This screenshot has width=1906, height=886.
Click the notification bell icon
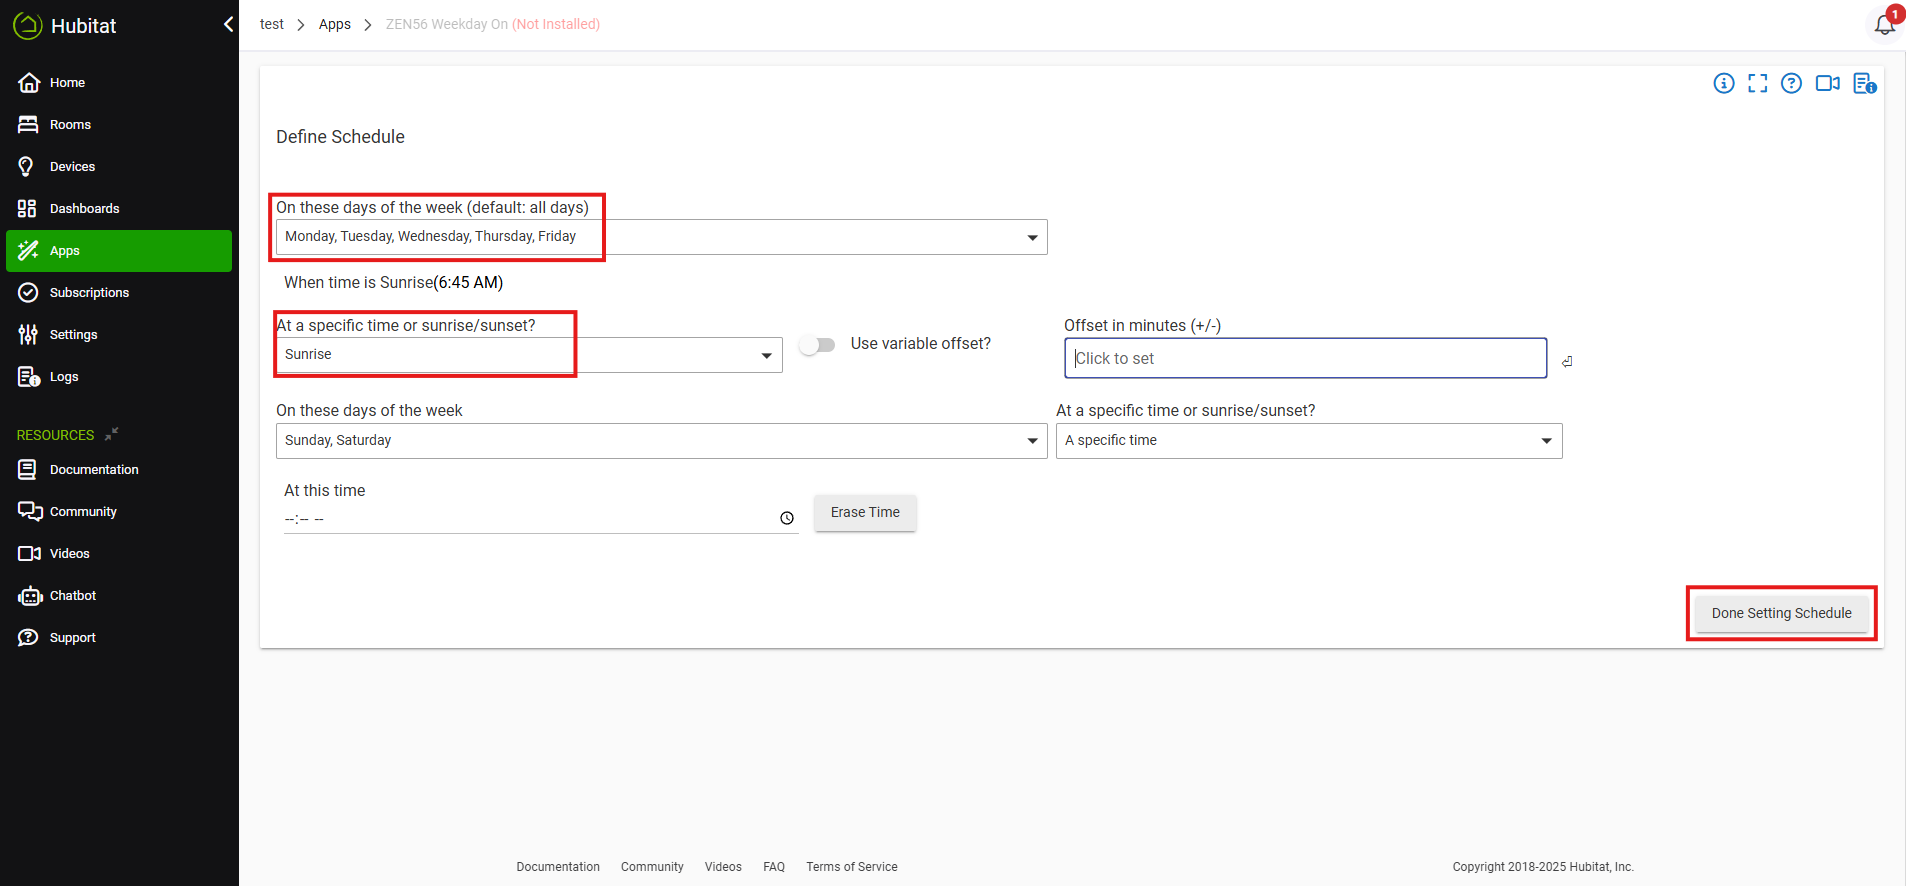click(1884, 24)
